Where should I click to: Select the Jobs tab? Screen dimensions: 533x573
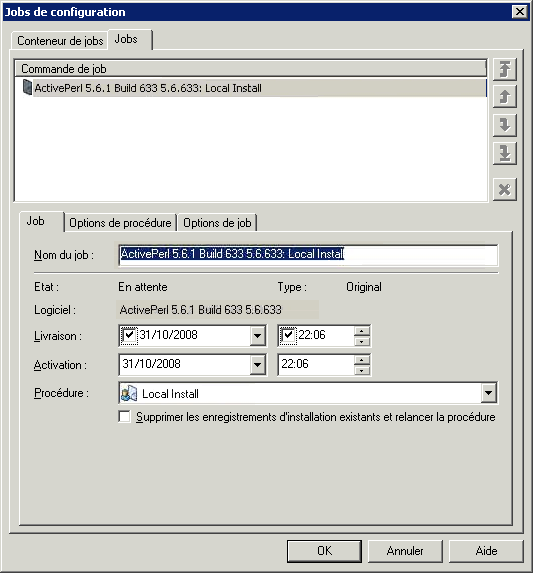pyautogui.click(x=130, y=39)
